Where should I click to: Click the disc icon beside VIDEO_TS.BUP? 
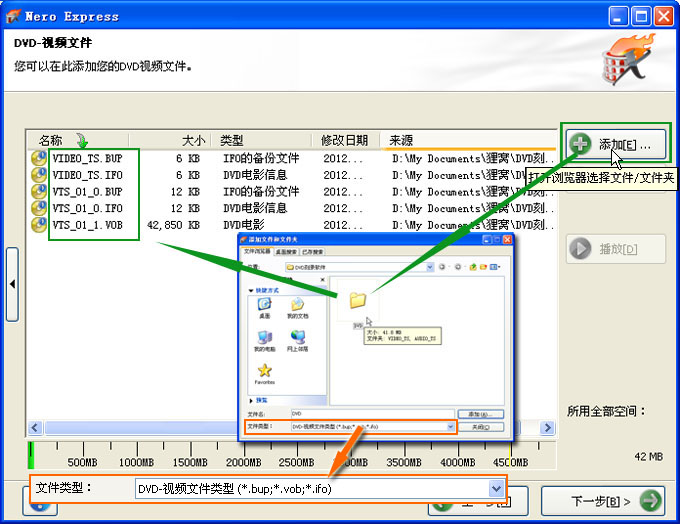coord(39,158)
